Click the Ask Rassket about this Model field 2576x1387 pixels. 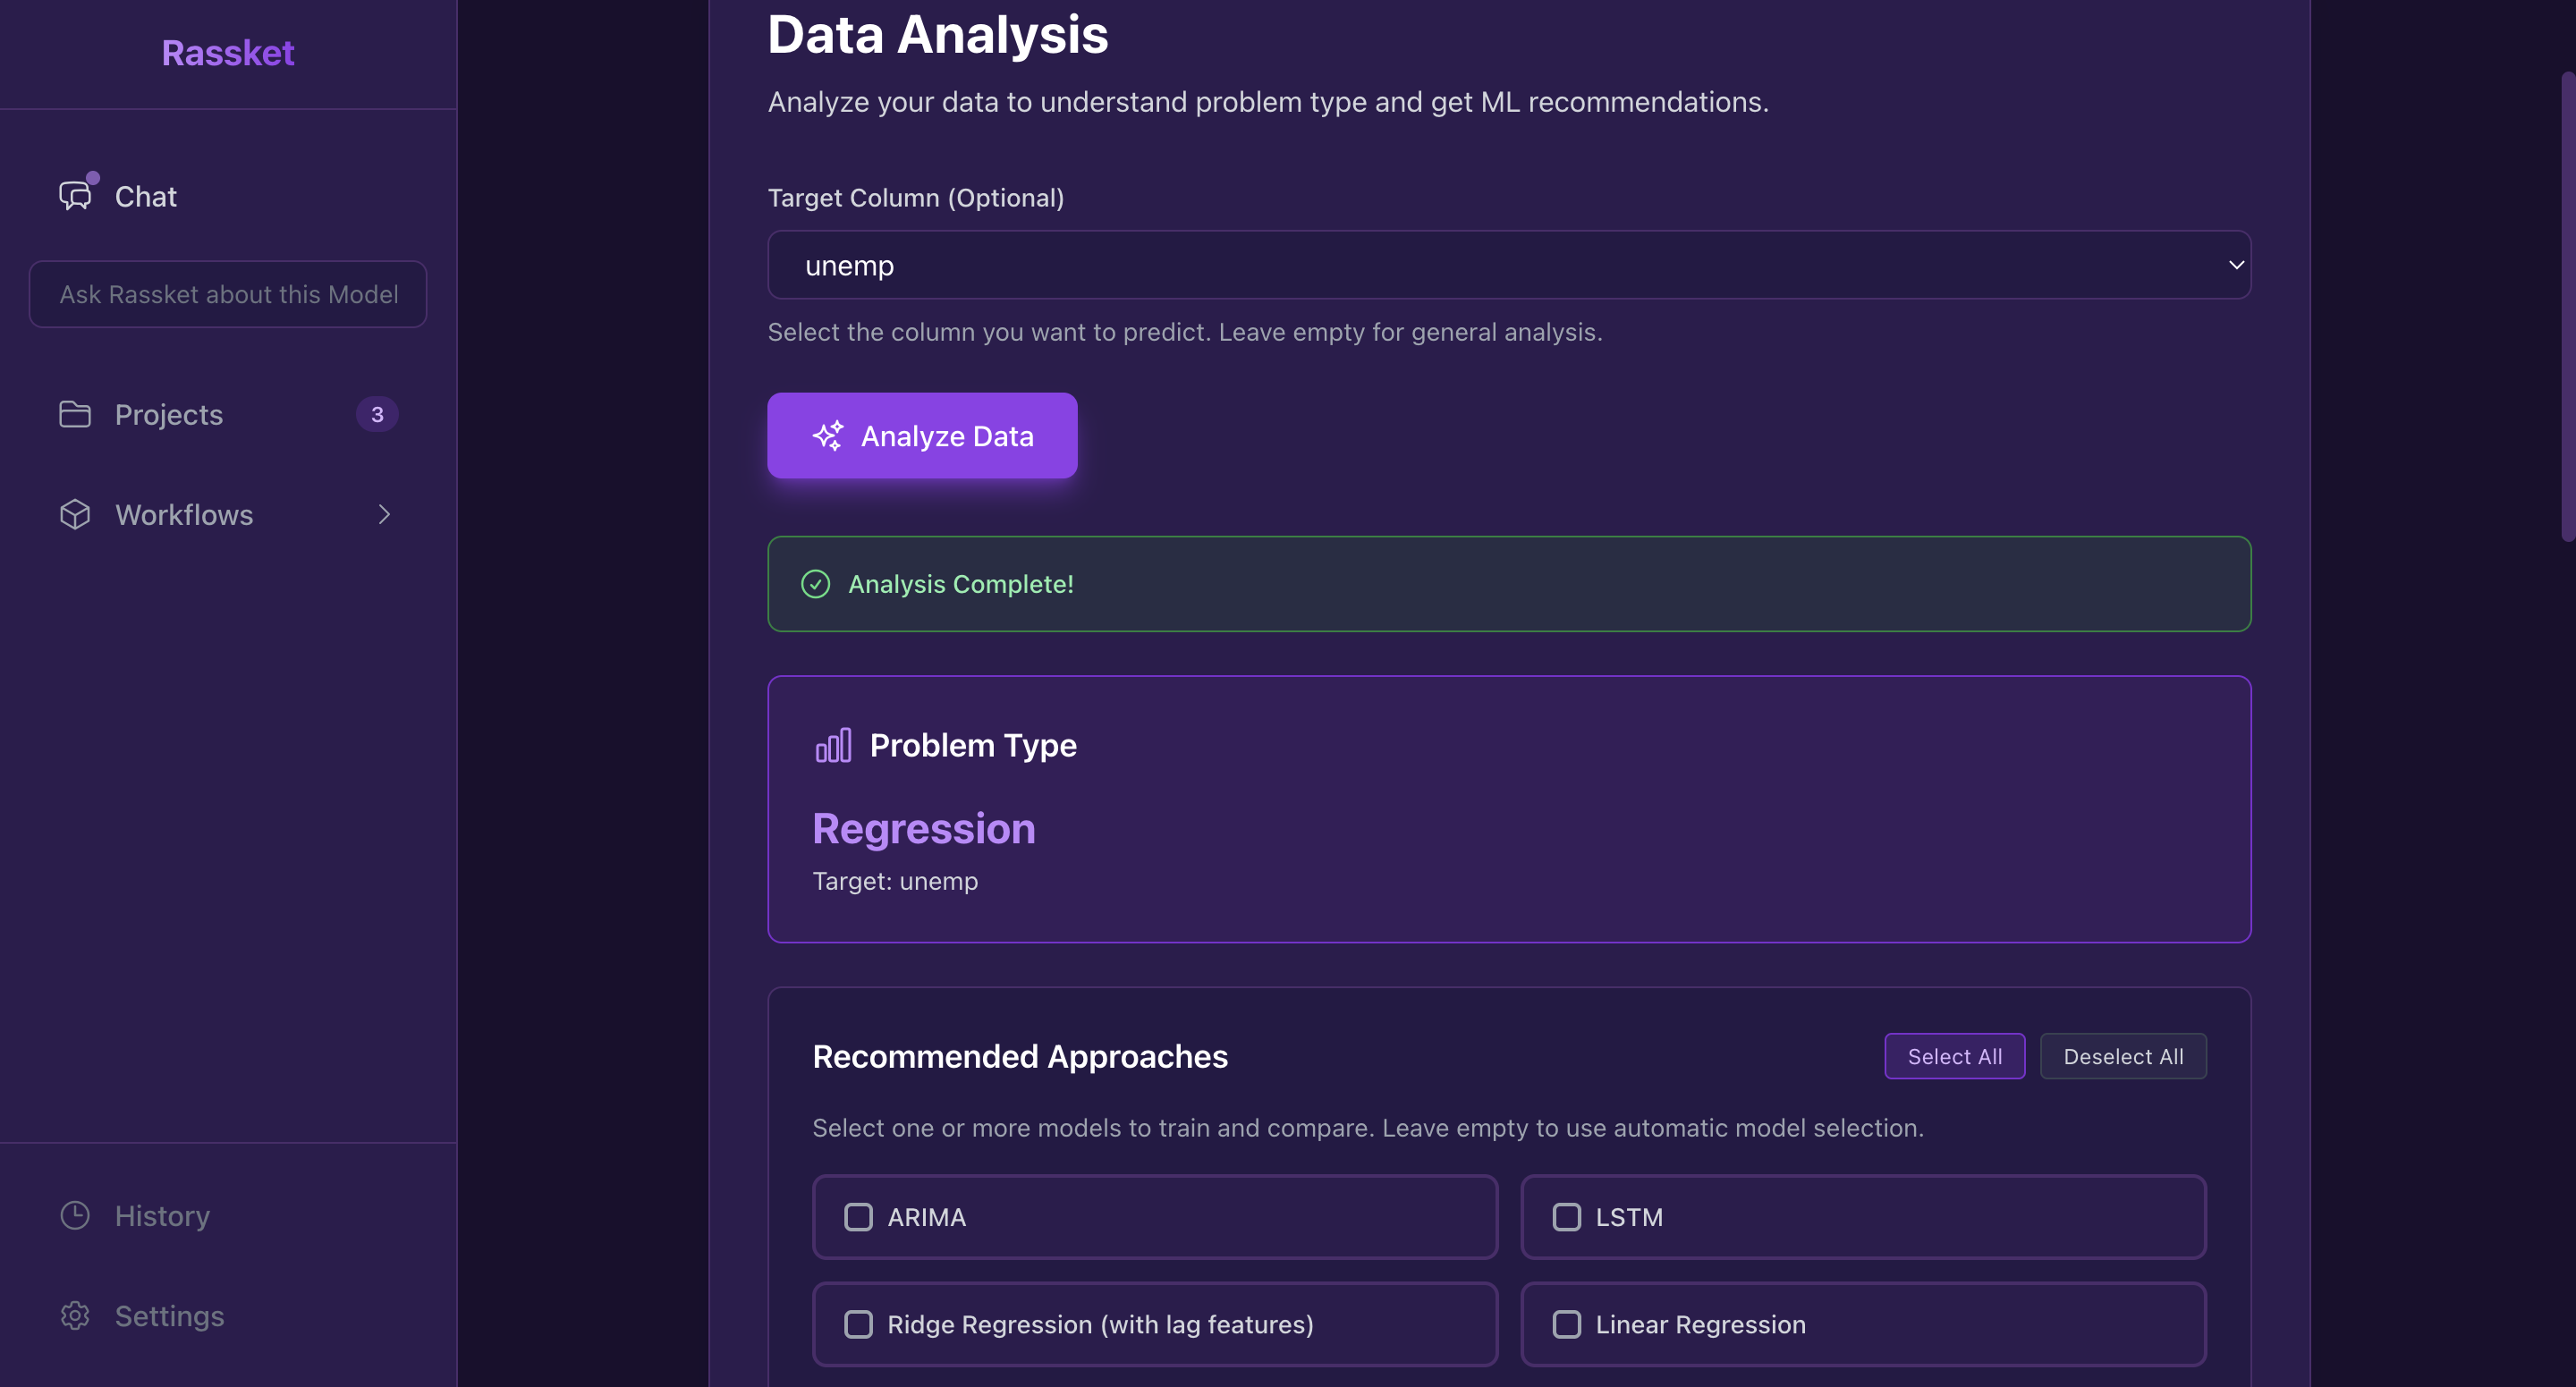227,294
